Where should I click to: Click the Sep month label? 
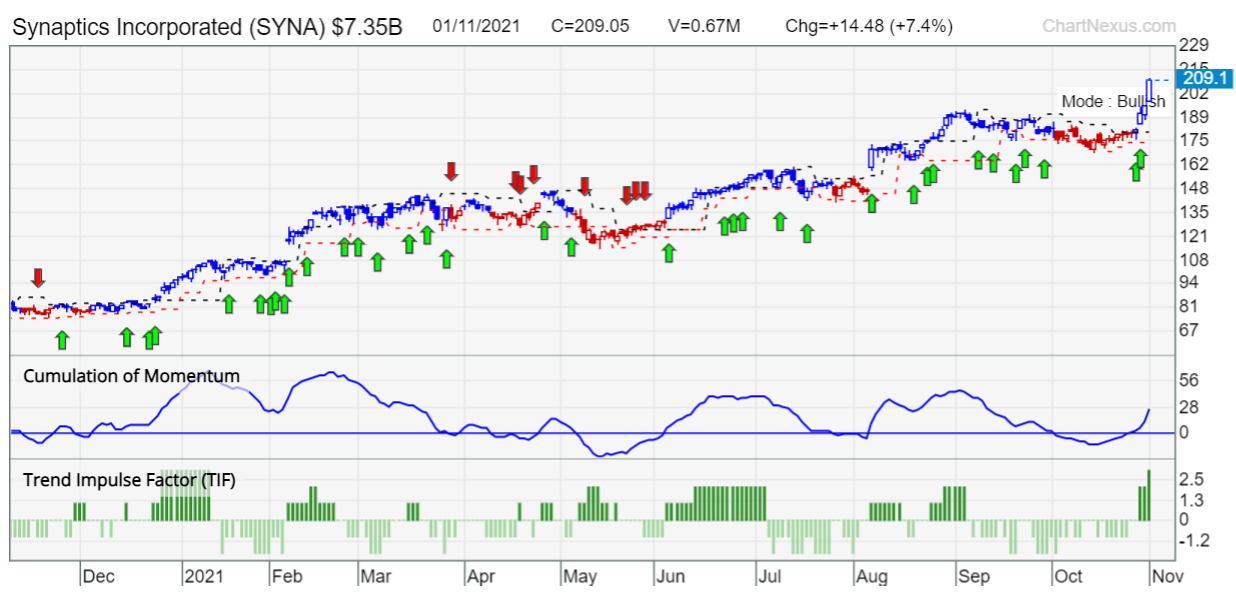tap(973, 577)
